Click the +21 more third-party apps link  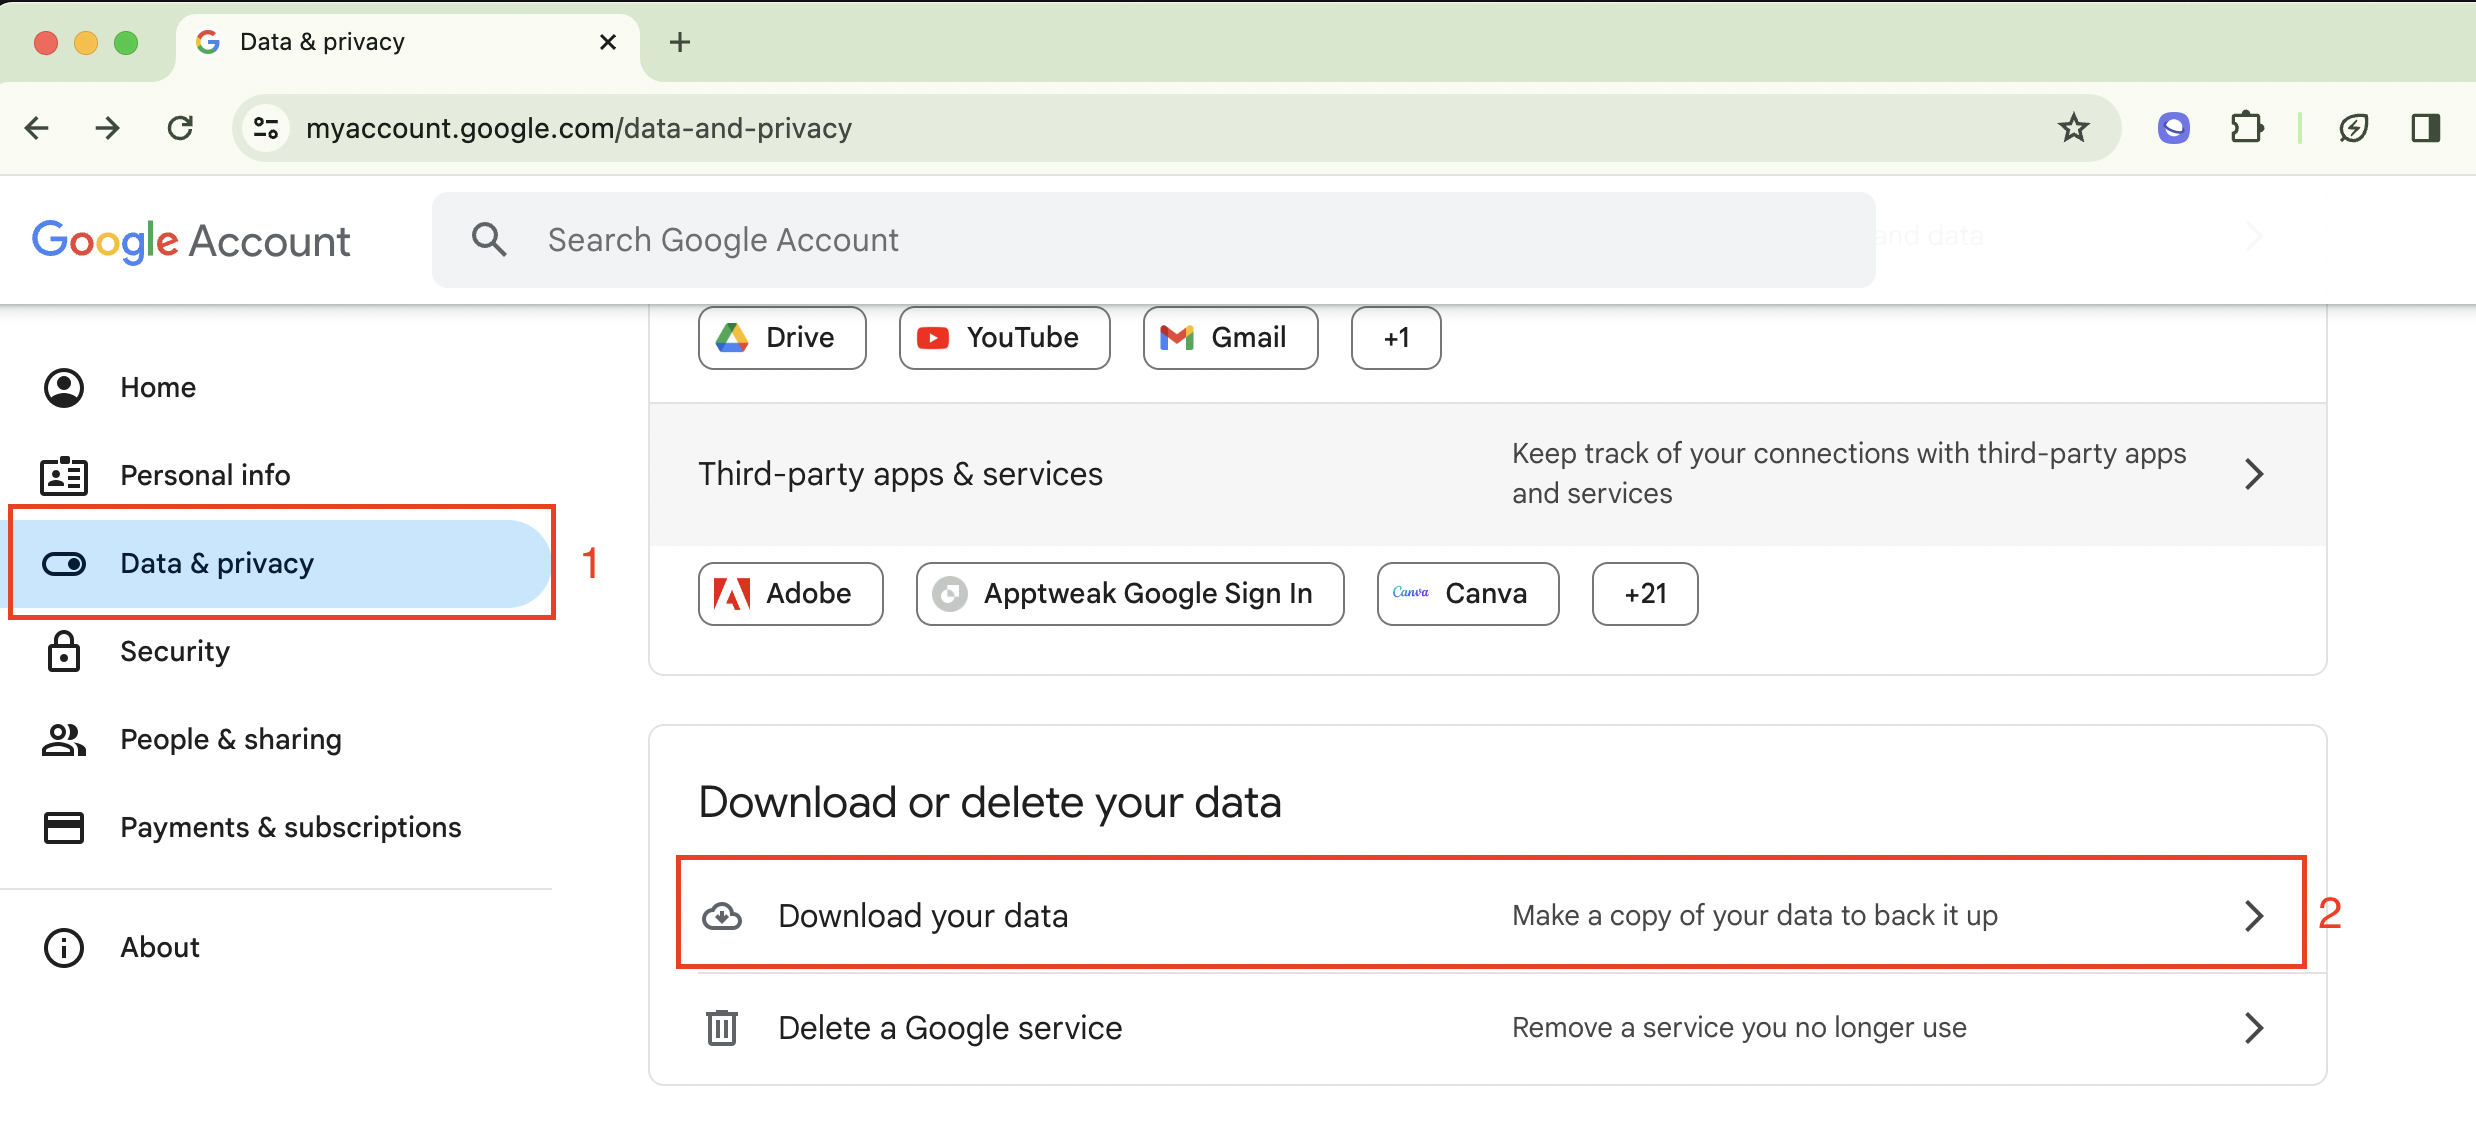click(1642, 593)
